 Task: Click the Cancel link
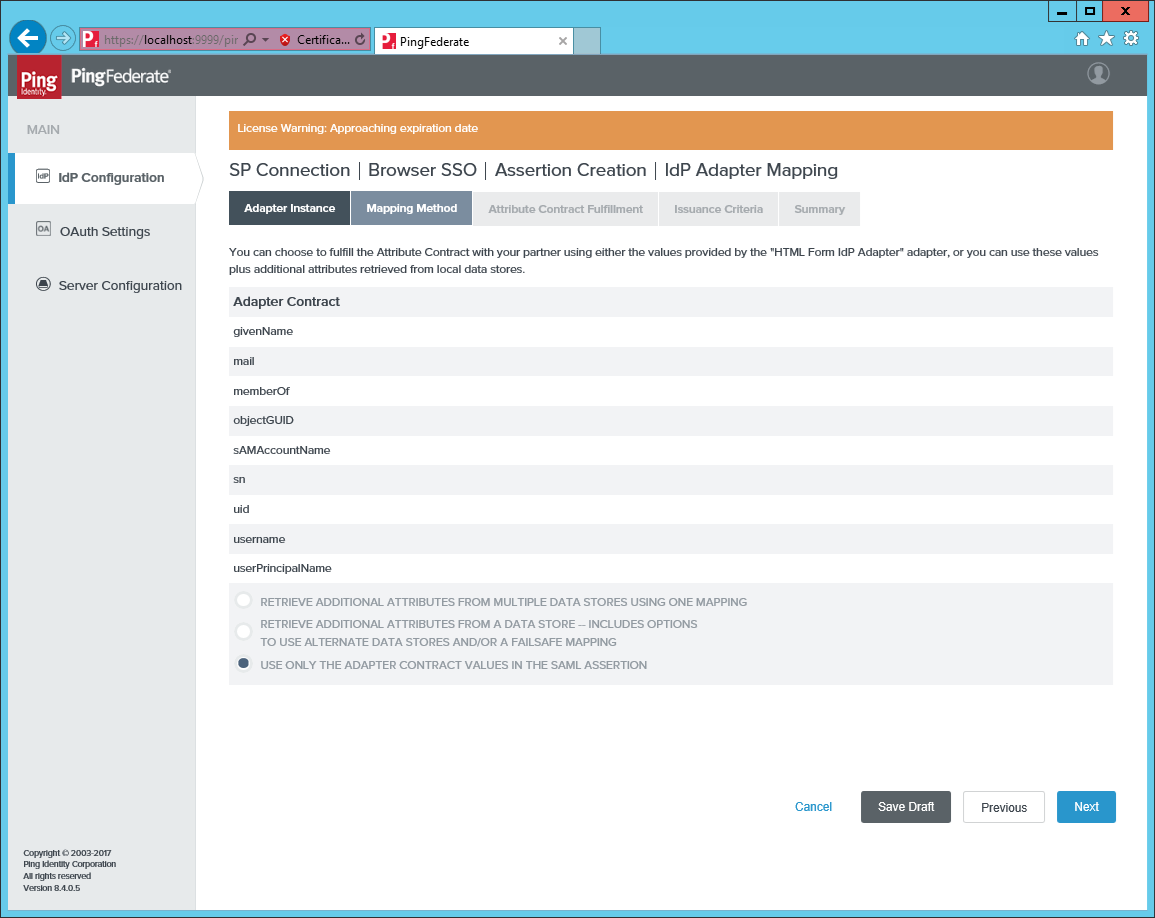click(813, 807)
